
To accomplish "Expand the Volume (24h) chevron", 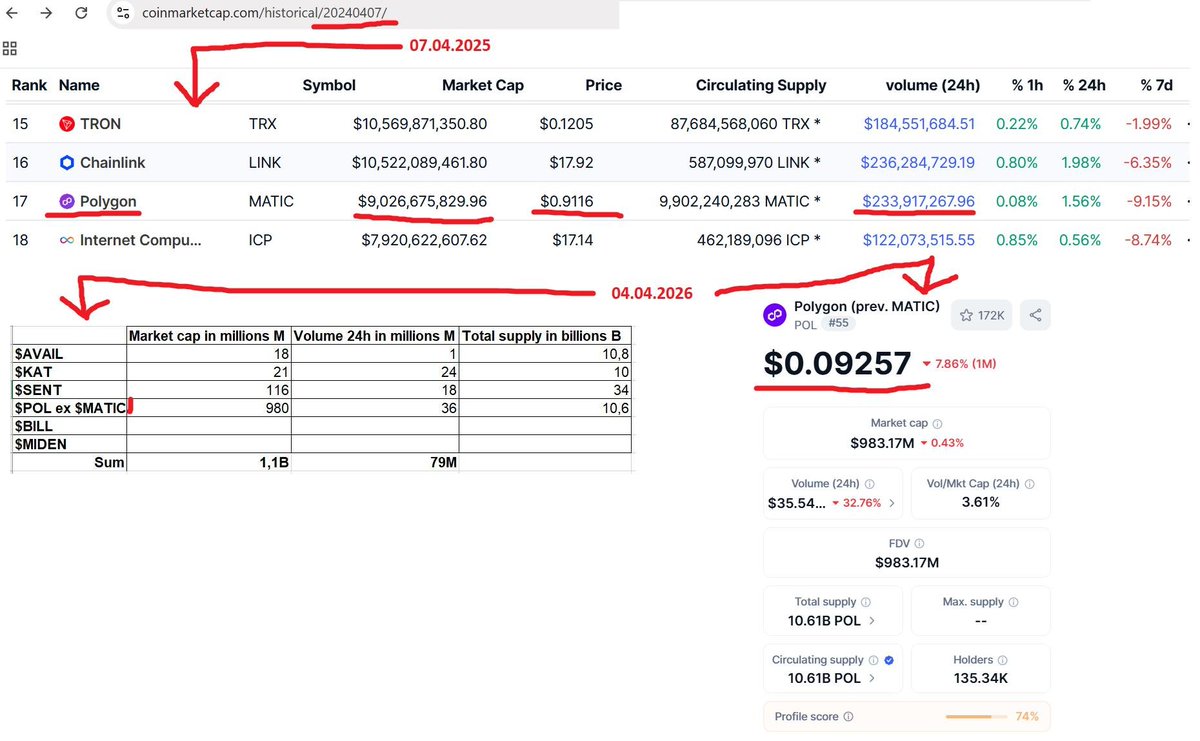I will tap(892, 503).
